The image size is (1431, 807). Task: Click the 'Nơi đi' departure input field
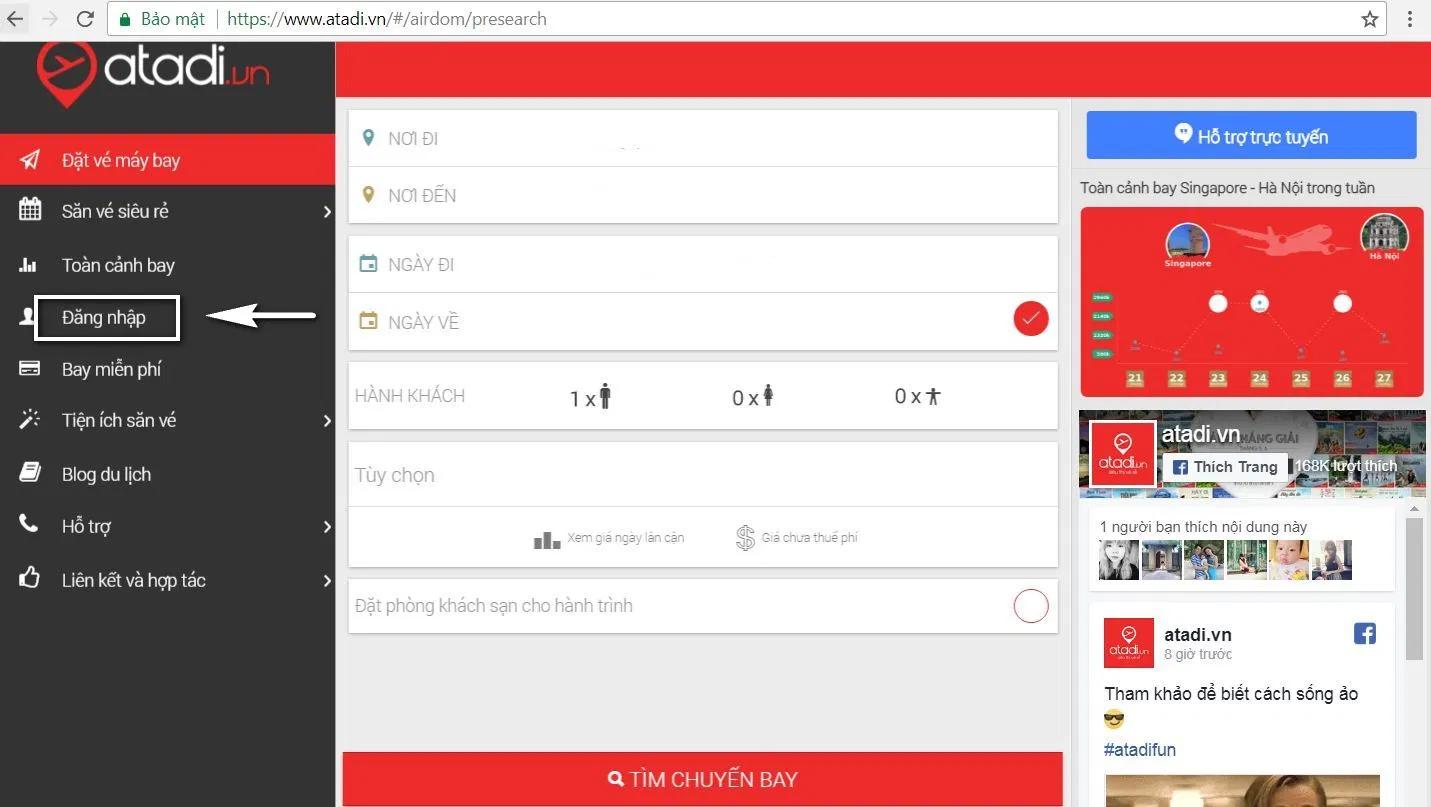point(702,139)
